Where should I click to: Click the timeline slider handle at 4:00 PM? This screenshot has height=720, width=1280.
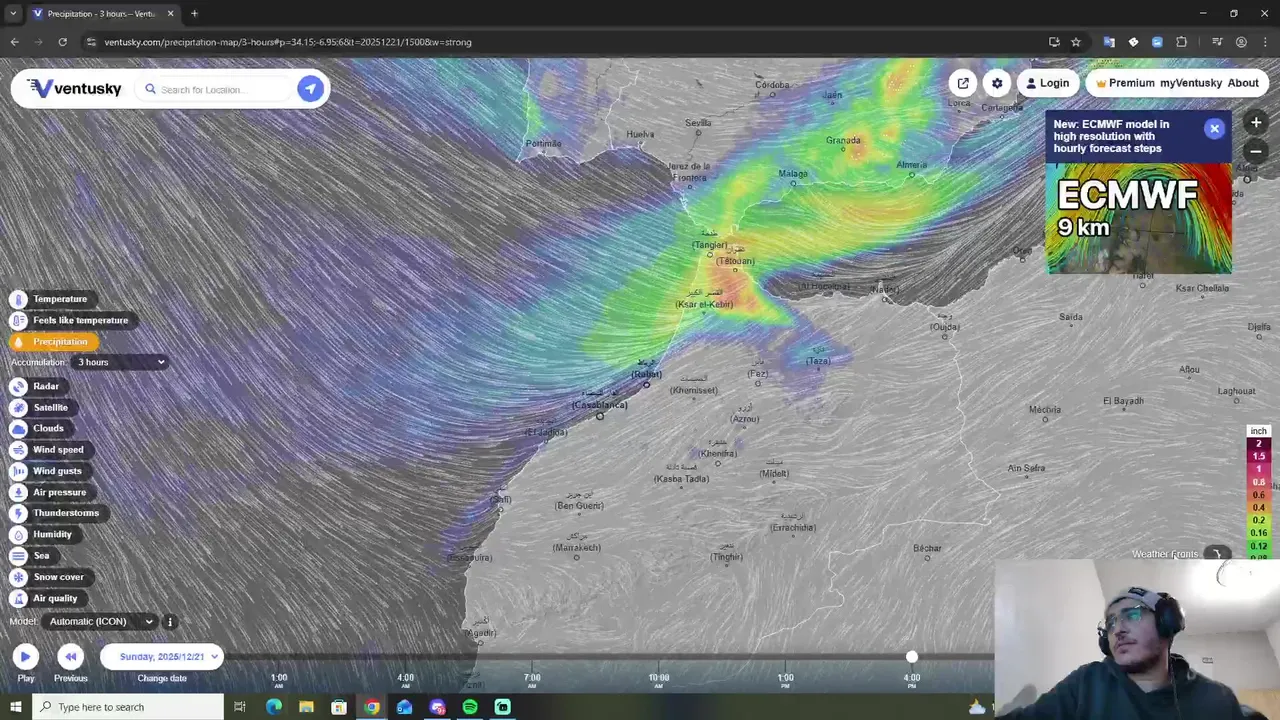[911, 657]
